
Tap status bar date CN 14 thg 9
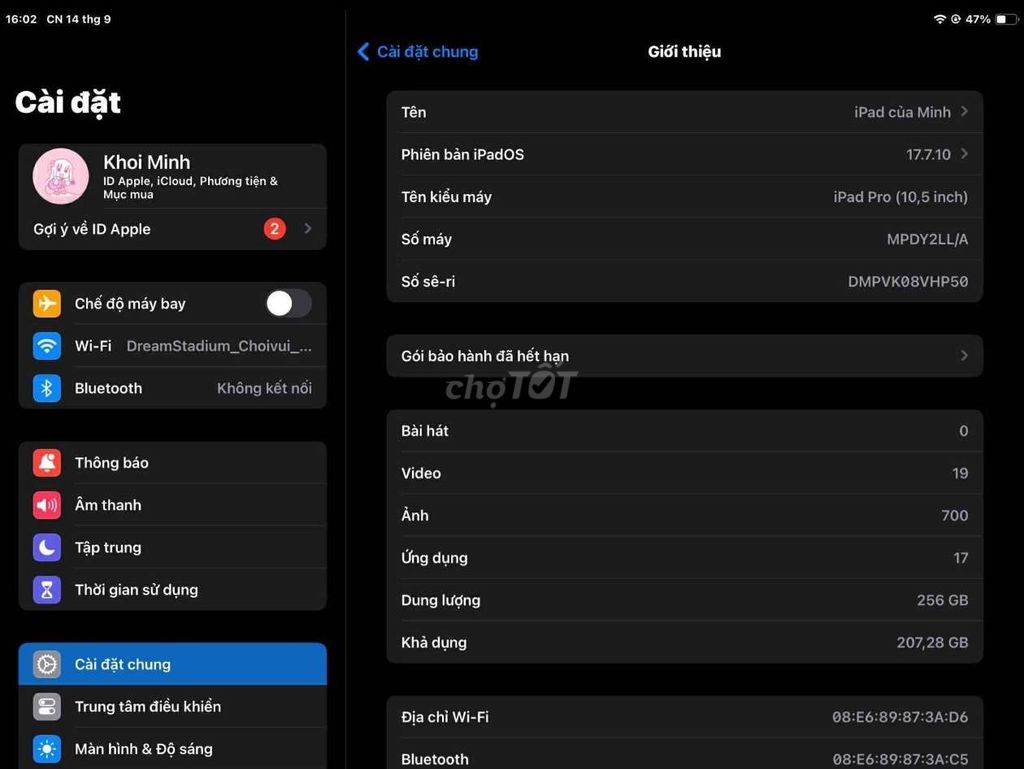78,19
